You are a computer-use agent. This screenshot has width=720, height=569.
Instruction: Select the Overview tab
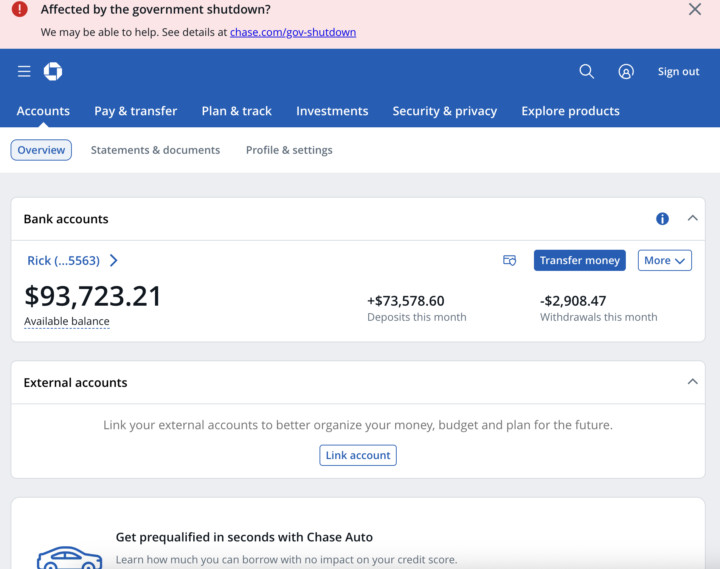point(41,150)
